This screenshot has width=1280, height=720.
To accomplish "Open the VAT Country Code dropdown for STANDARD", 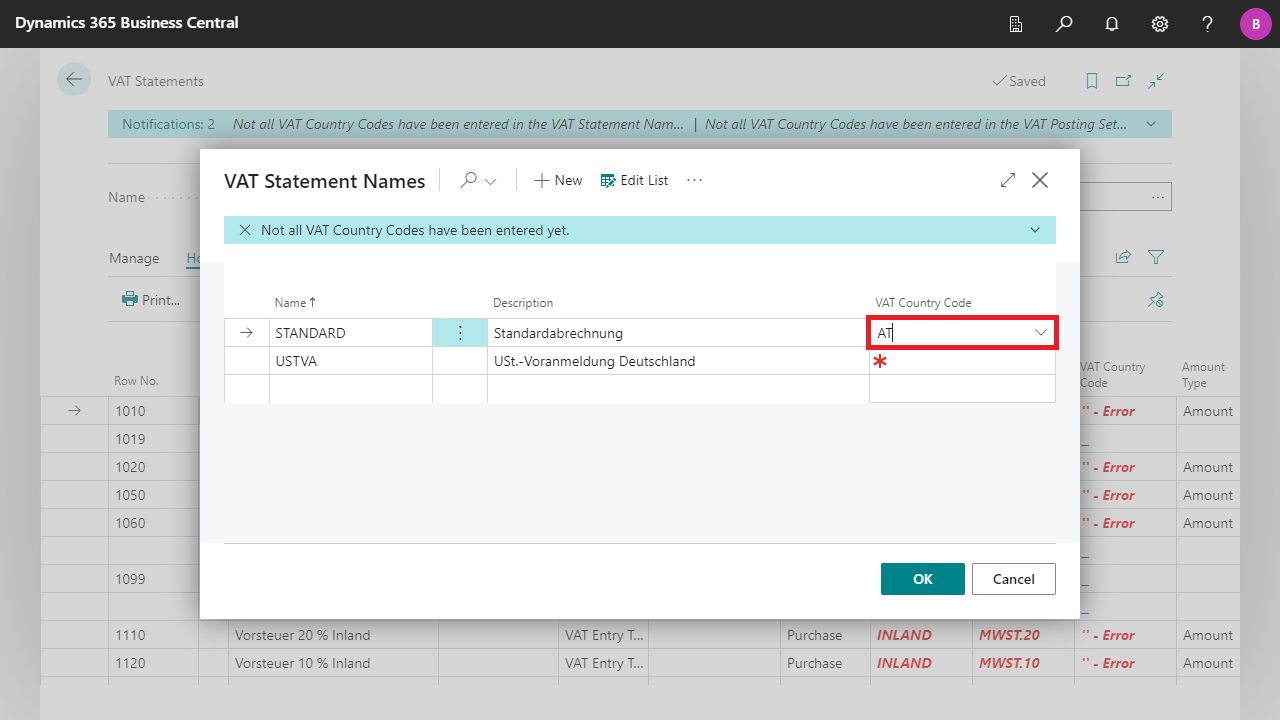I will pos(1039,331).
